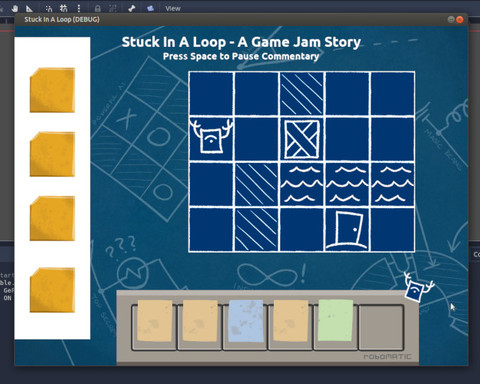Click the 'Stuck In A Loop - A Game Jam Story' heading
The height and width of the screenshot is (384, 480).
[241, 42]
